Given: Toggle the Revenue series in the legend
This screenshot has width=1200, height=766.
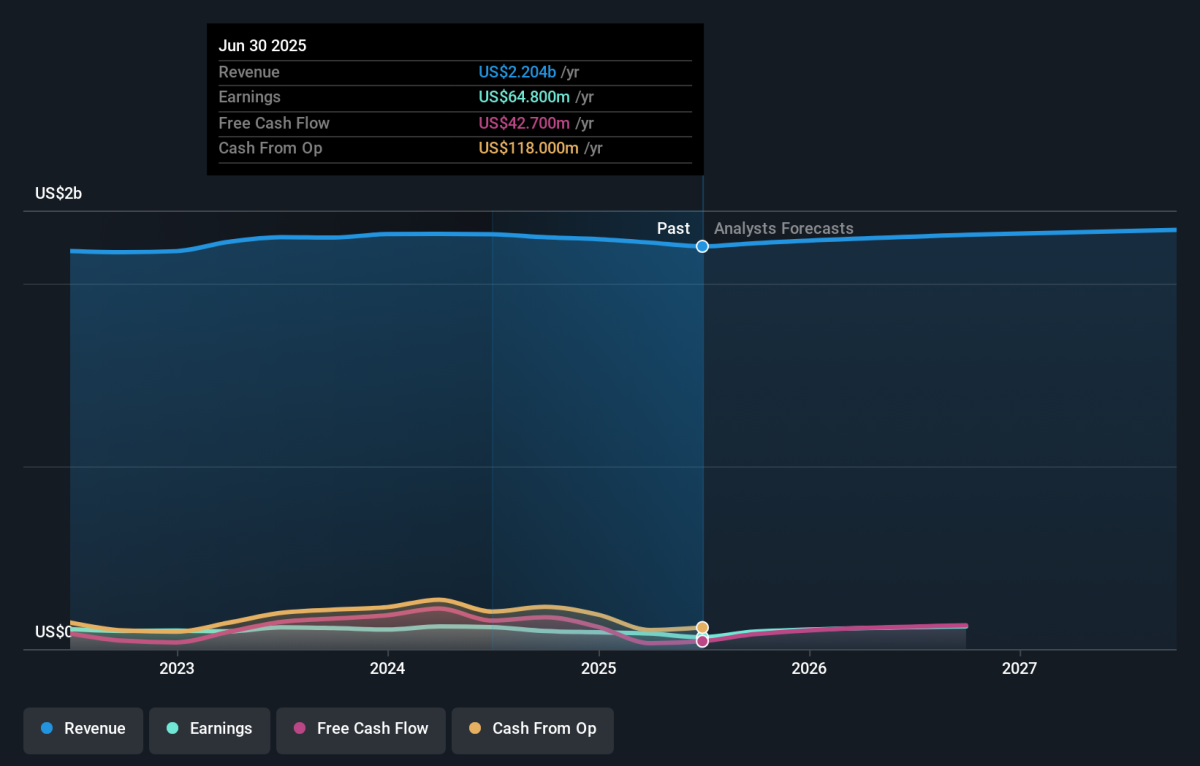Looking at the screenshot, I should pos(84,729).
